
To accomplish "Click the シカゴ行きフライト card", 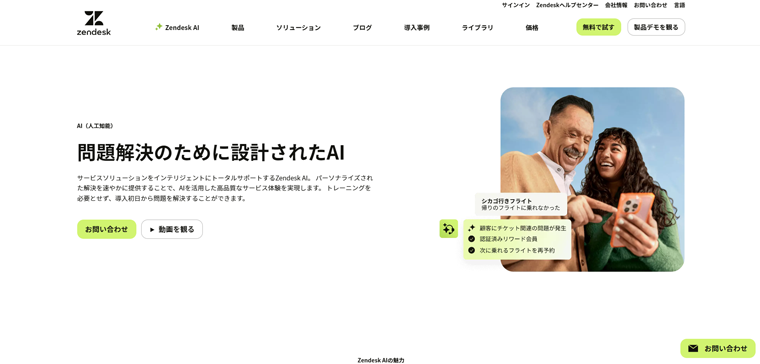I will pos(521,204).
